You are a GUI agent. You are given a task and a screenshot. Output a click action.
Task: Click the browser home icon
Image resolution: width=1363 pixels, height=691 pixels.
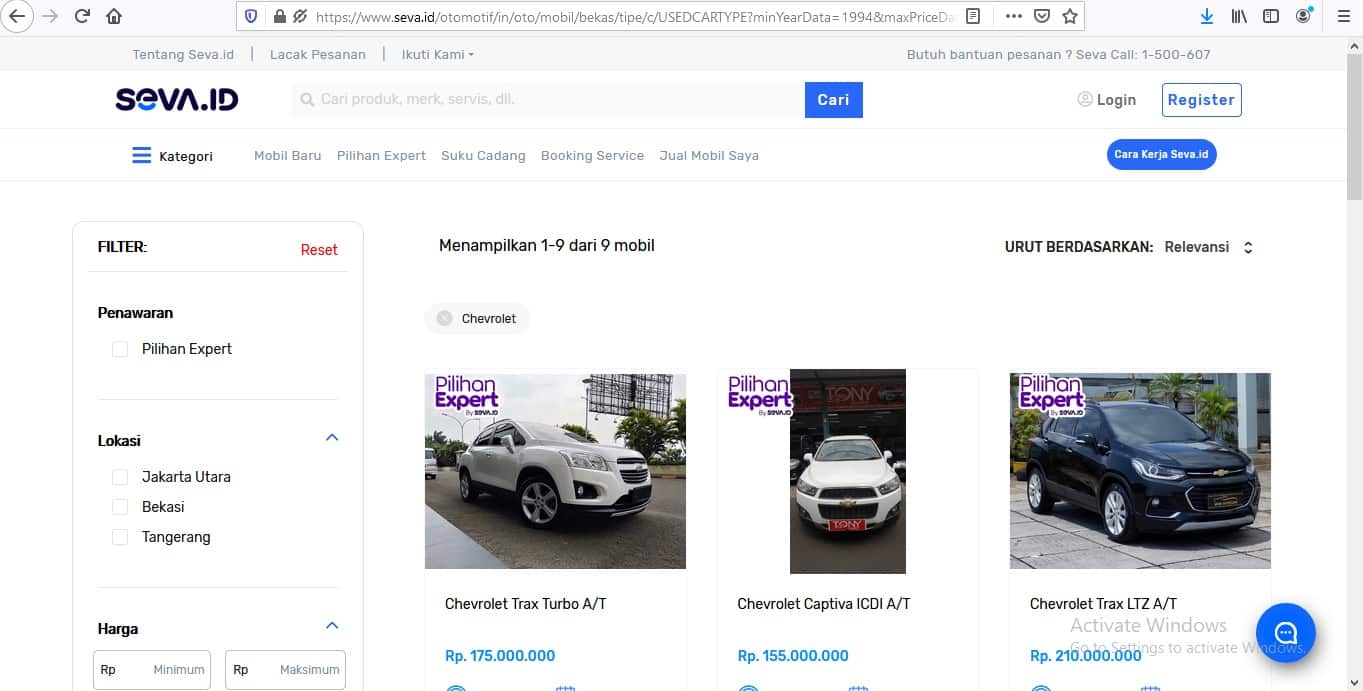pyautogui.click(x=114, y=16)
